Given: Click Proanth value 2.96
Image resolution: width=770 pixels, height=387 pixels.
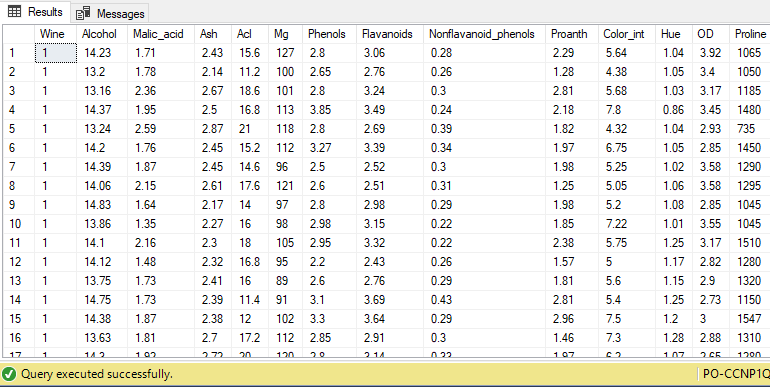Looking at the screenshot, I should click(563, 318).
